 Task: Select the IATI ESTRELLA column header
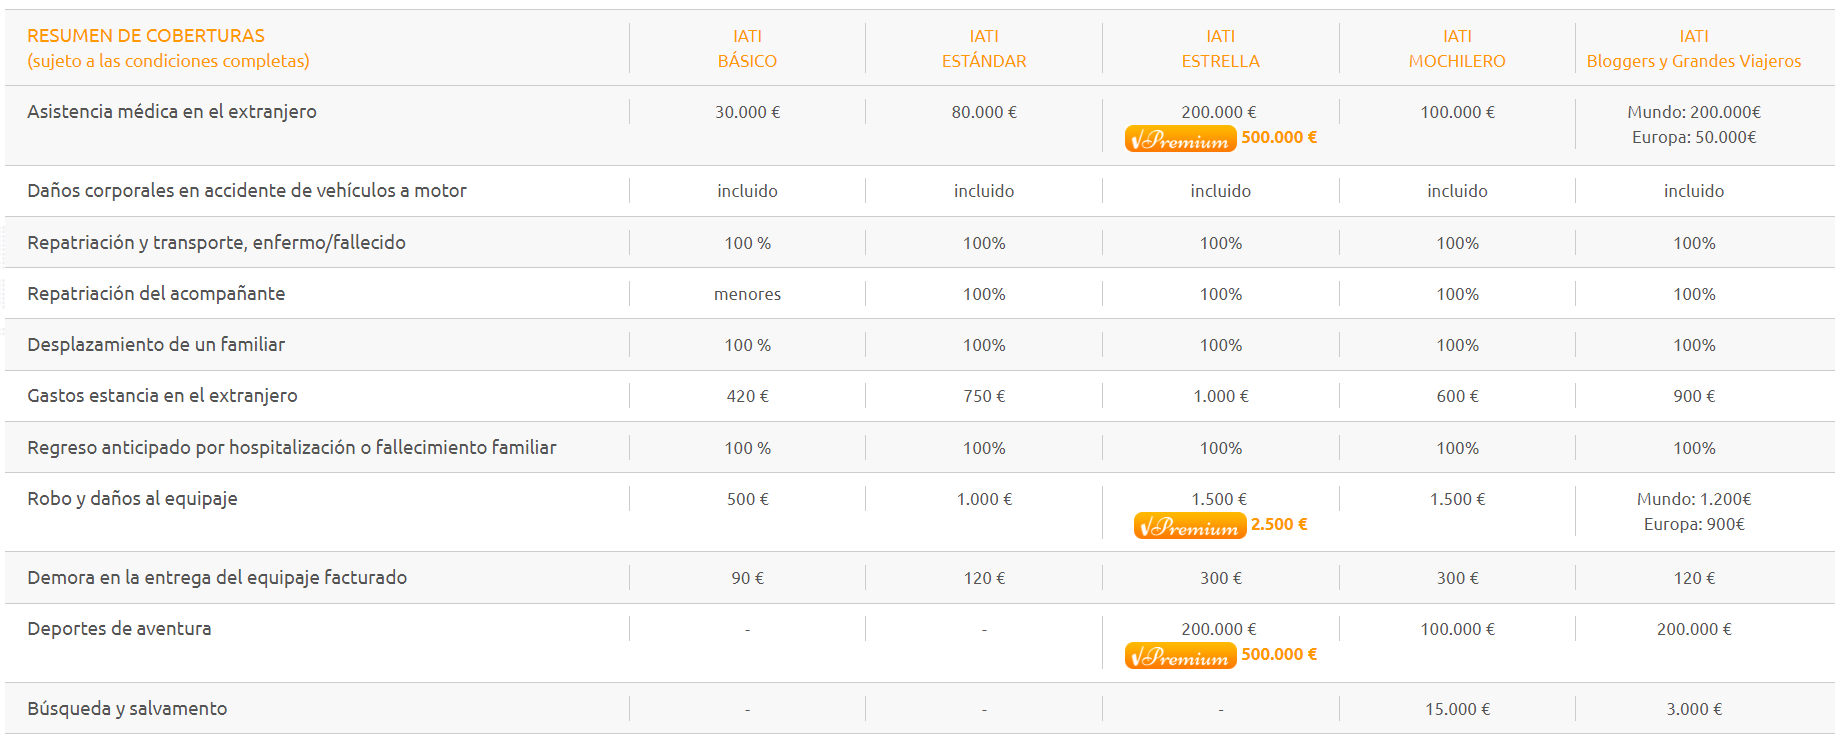[x=1220, y=48]
